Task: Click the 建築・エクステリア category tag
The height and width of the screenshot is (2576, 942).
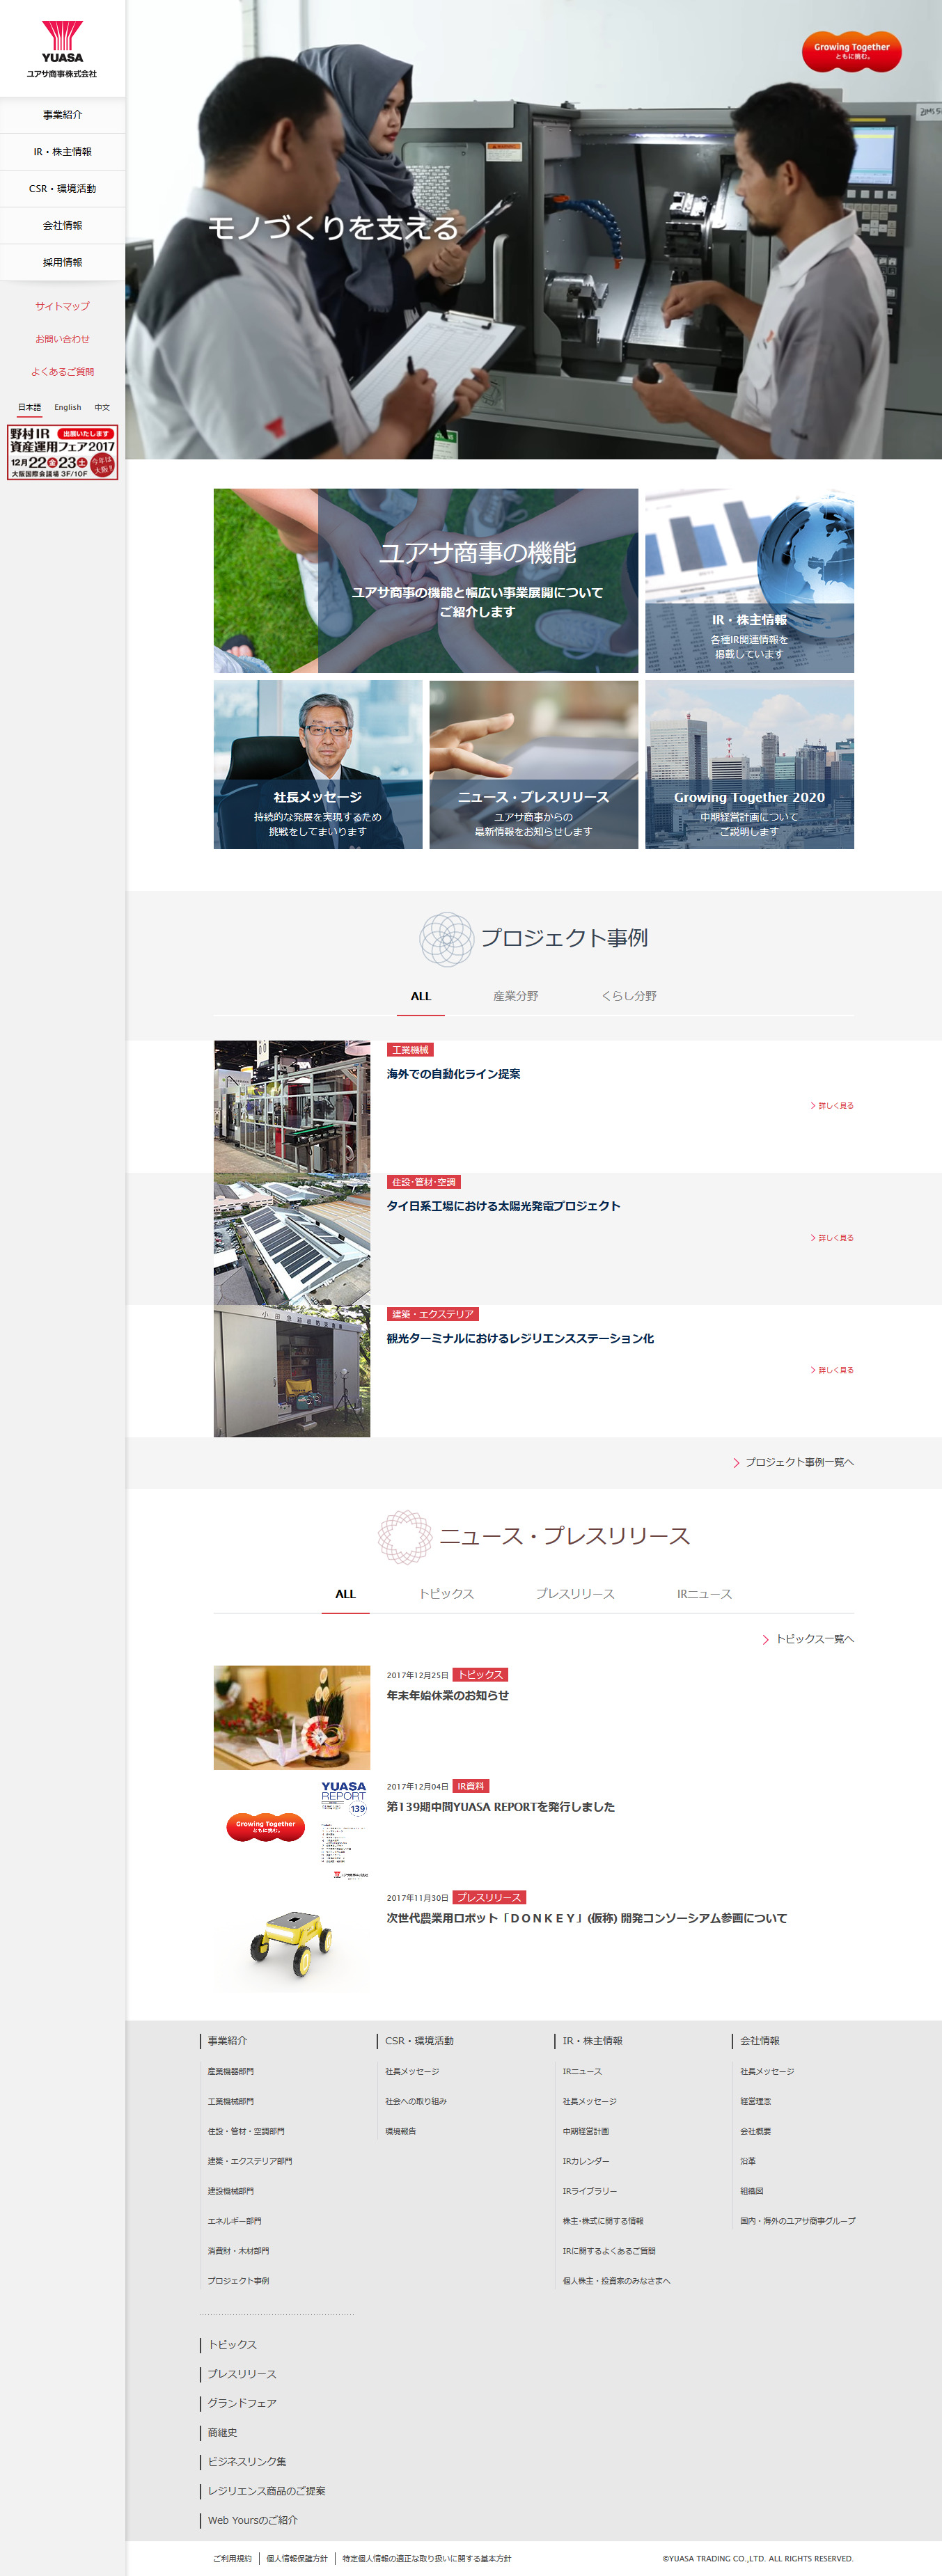Action: click(x=433, y=1314)
